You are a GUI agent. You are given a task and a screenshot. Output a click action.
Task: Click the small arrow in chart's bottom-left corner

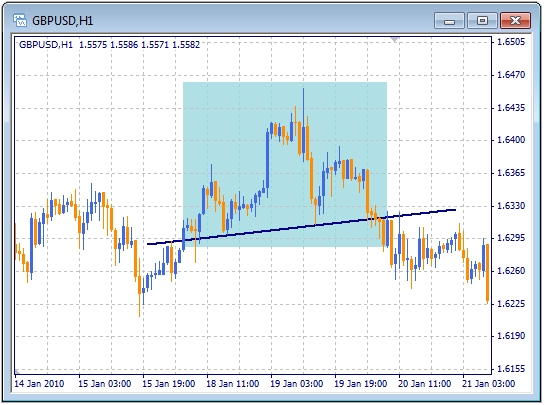pyautogui.click(x=17, y=372)
